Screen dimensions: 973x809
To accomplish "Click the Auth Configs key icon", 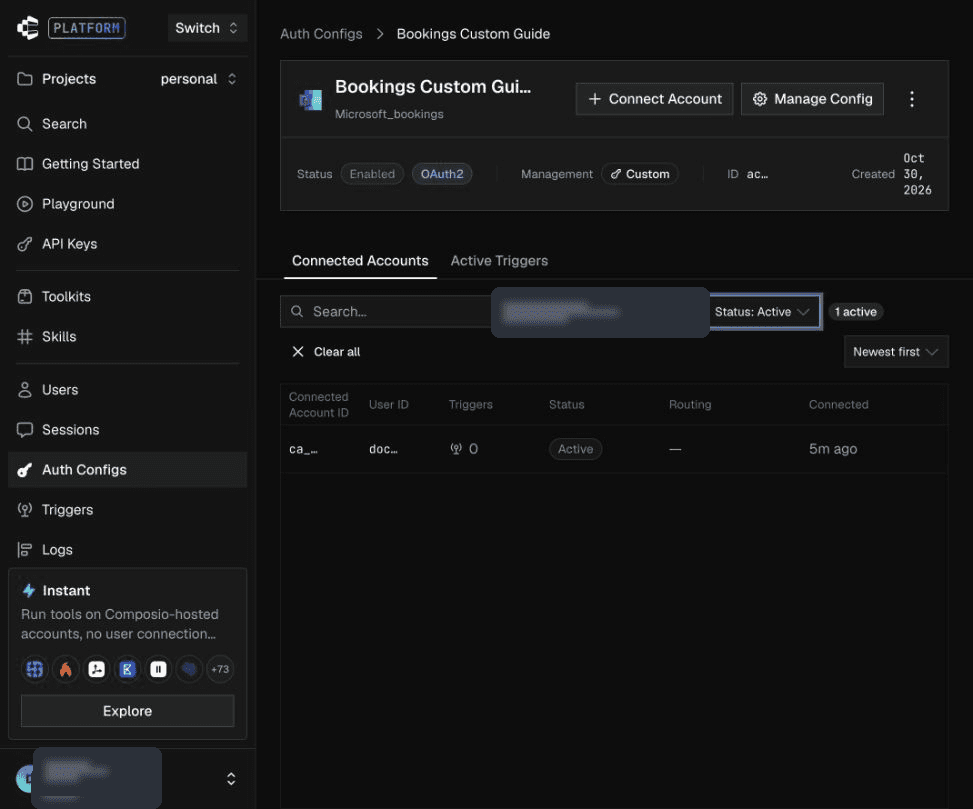I will (25, 470).
